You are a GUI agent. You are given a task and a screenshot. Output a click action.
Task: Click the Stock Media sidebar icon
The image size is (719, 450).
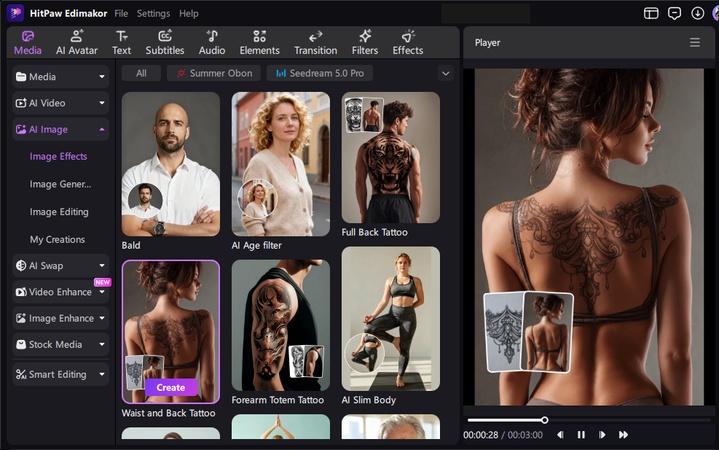click(21, 344)
